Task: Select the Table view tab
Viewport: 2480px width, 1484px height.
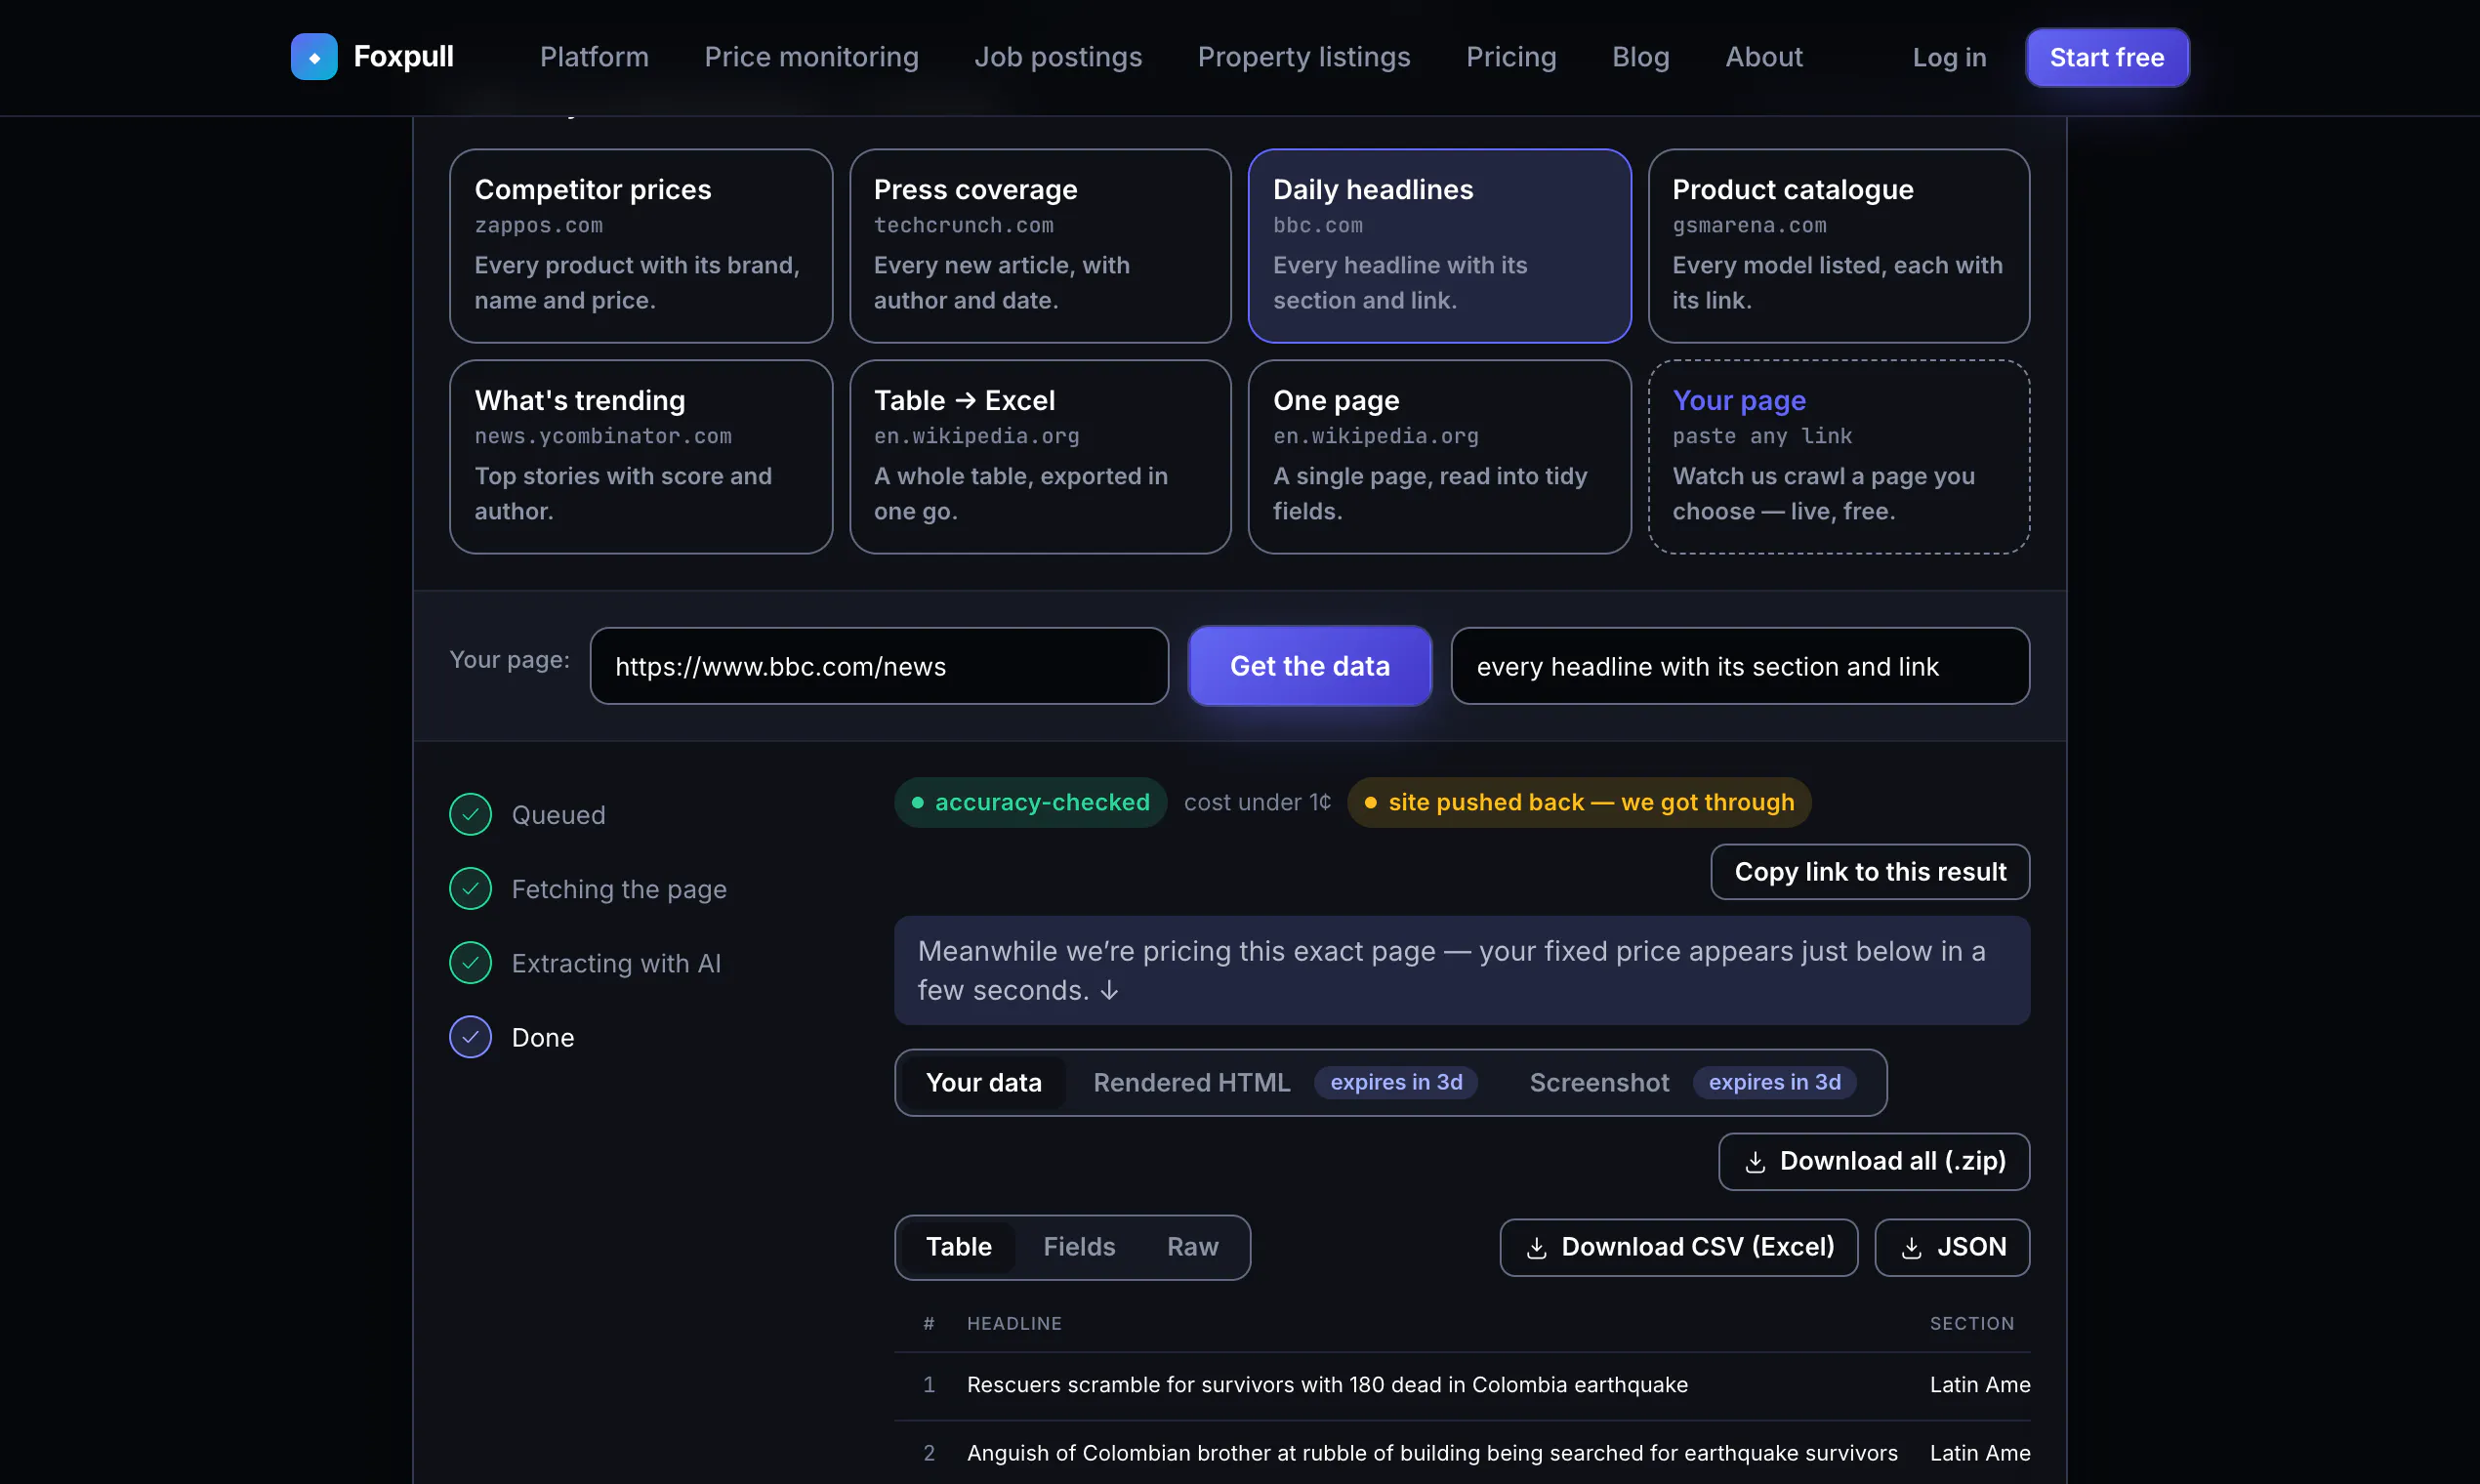Action: click(x=958, y=1248)
